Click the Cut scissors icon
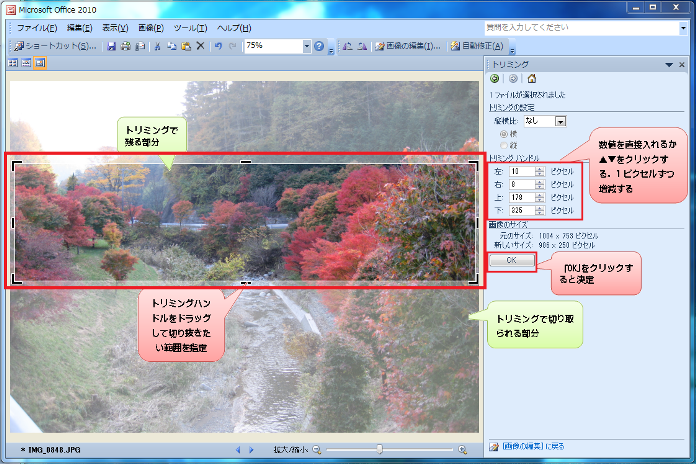This screenshot has height=466, width=696. pos(157,46)
